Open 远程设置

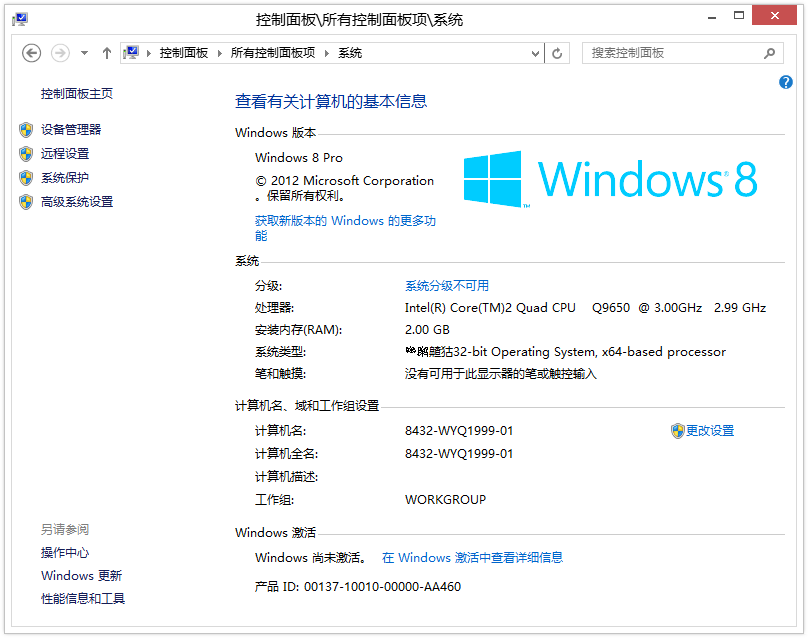65,154
